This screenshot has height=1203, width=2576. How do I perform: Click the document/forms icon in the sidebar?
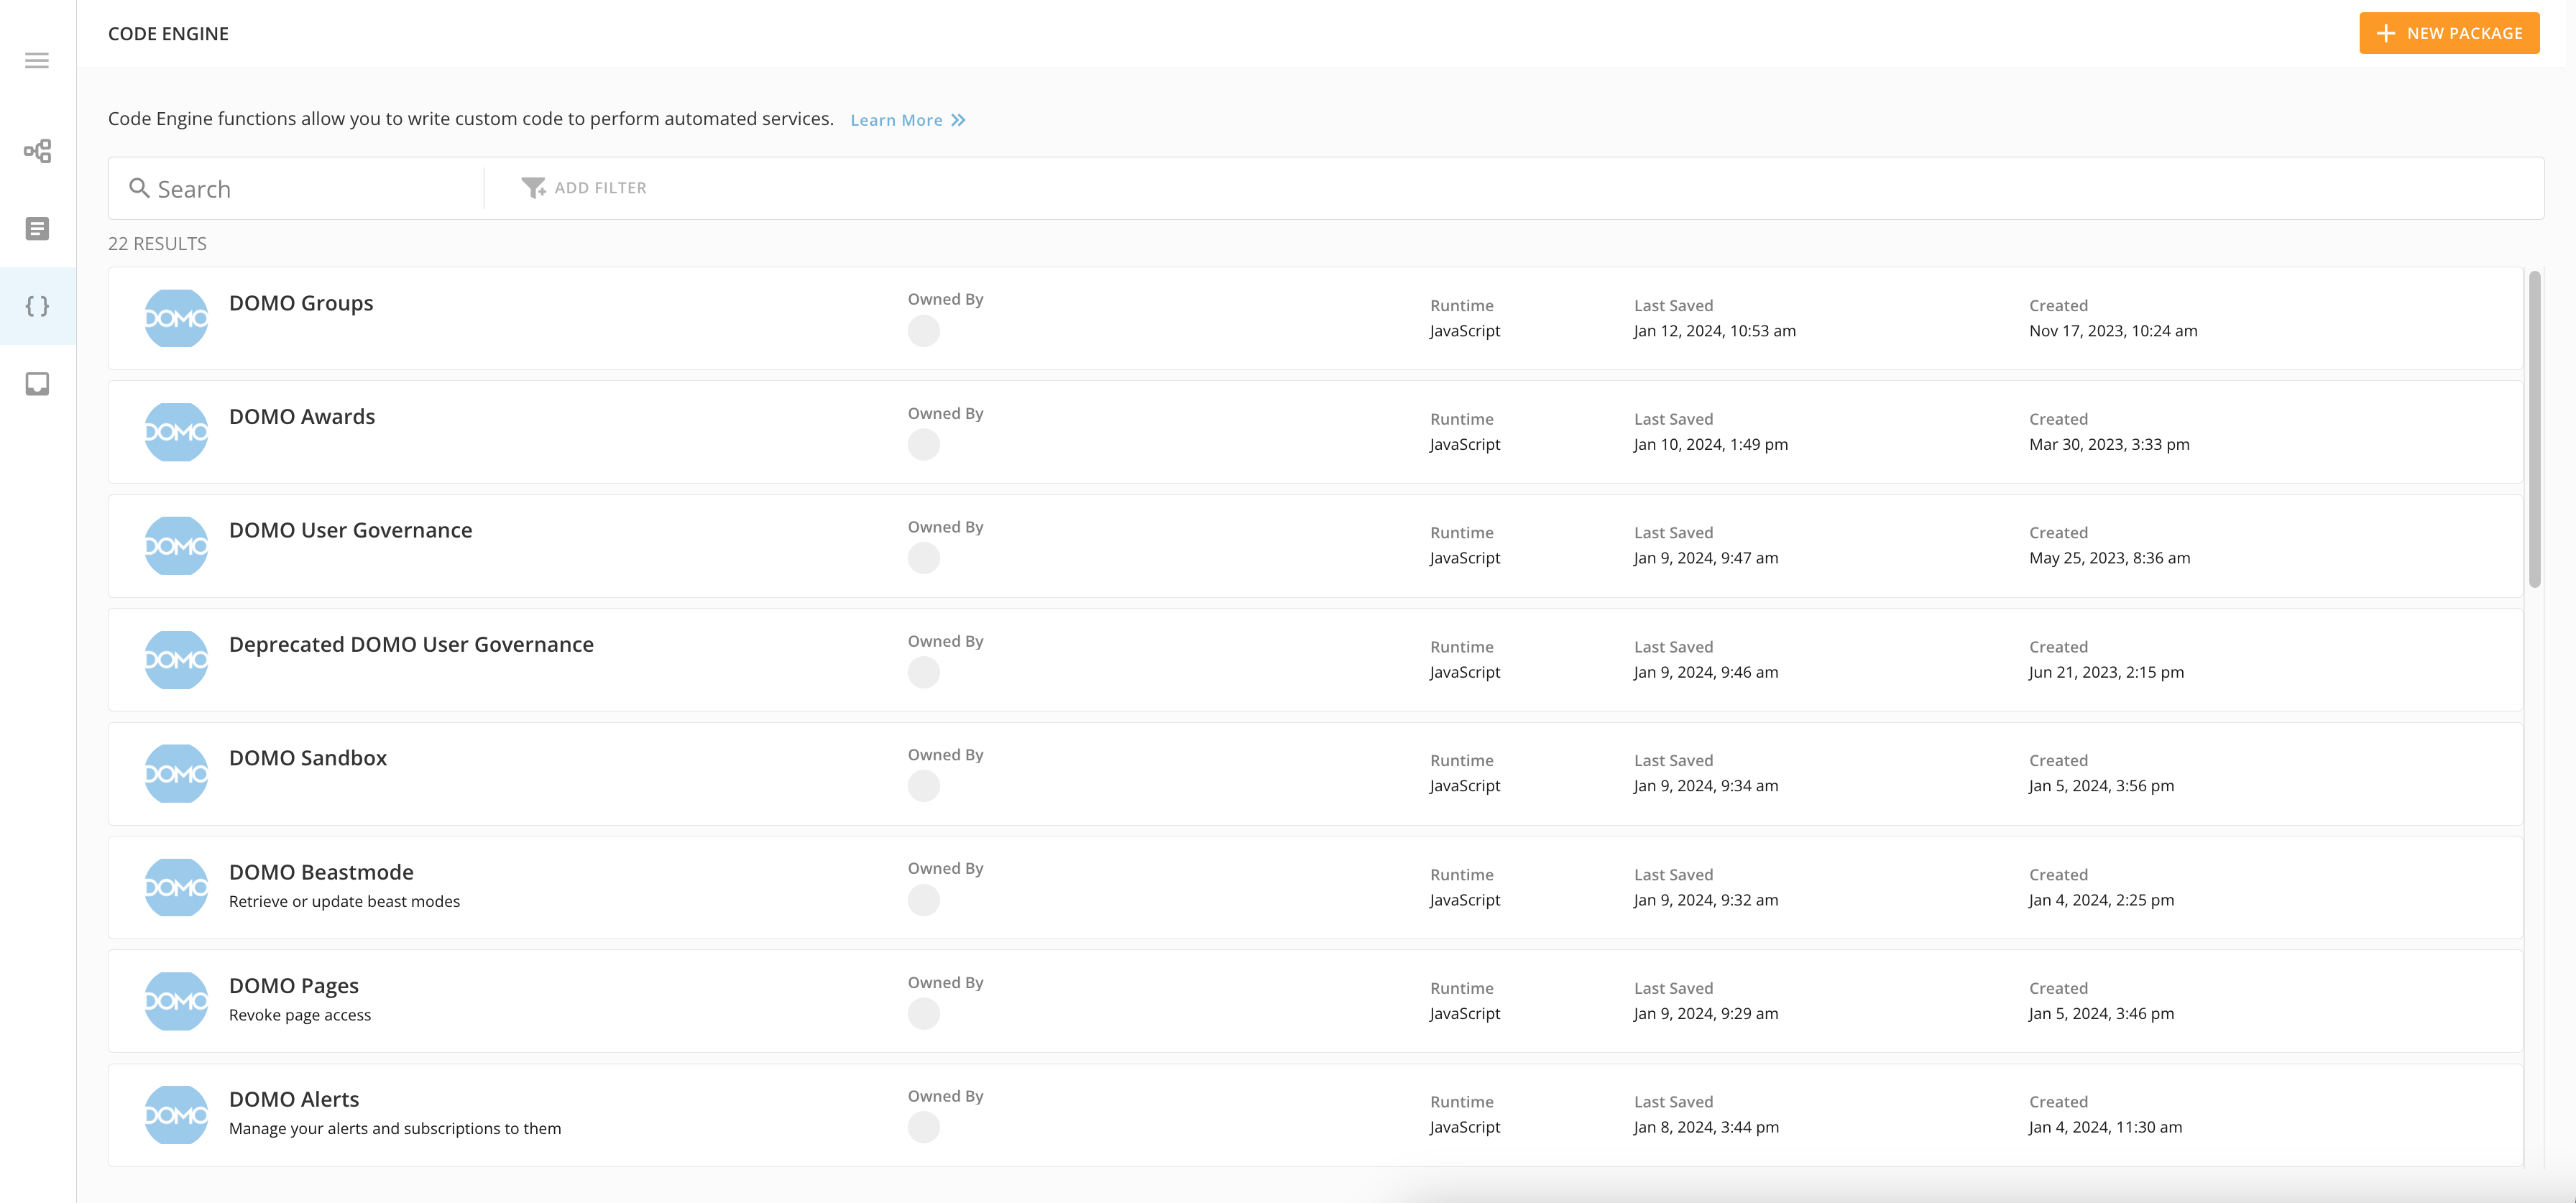pos(37,229)
